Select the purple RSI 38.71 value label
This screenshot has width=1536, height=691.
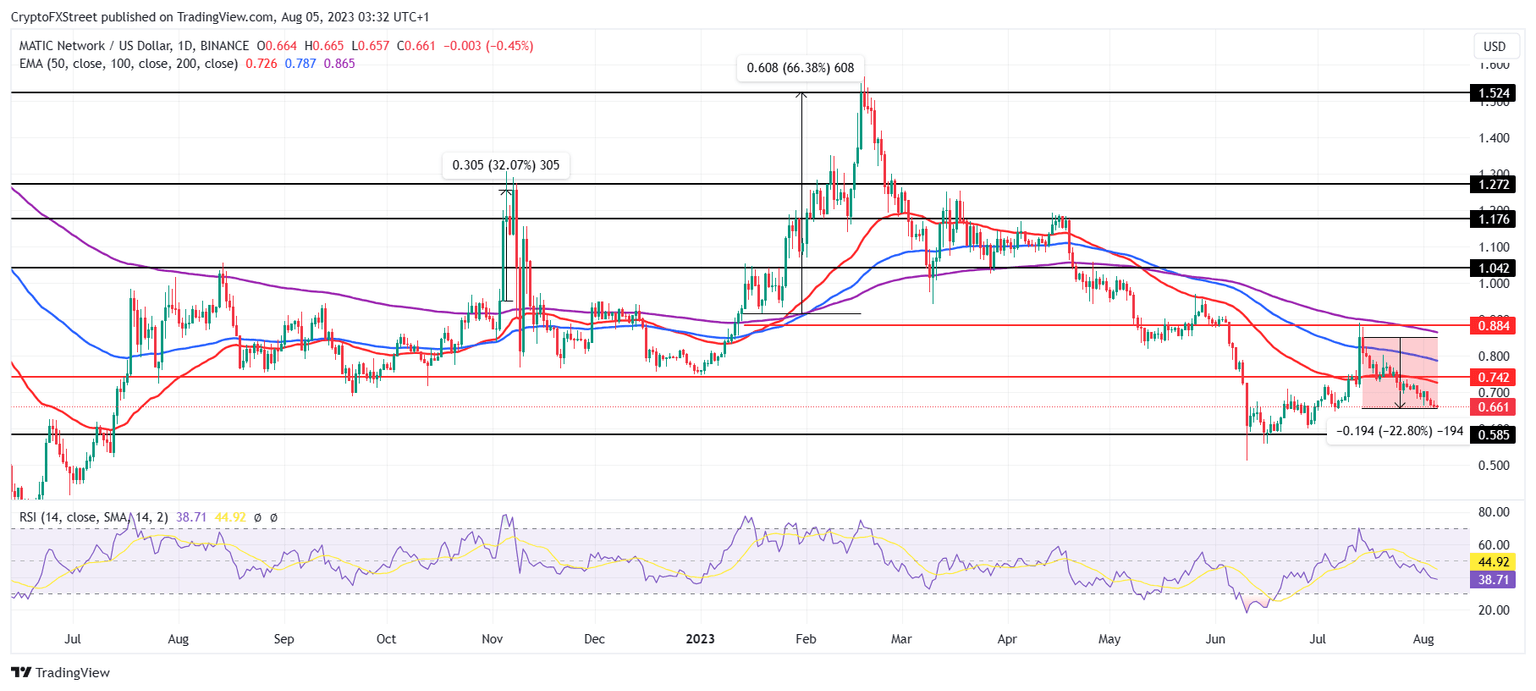tap(1494, 578)
